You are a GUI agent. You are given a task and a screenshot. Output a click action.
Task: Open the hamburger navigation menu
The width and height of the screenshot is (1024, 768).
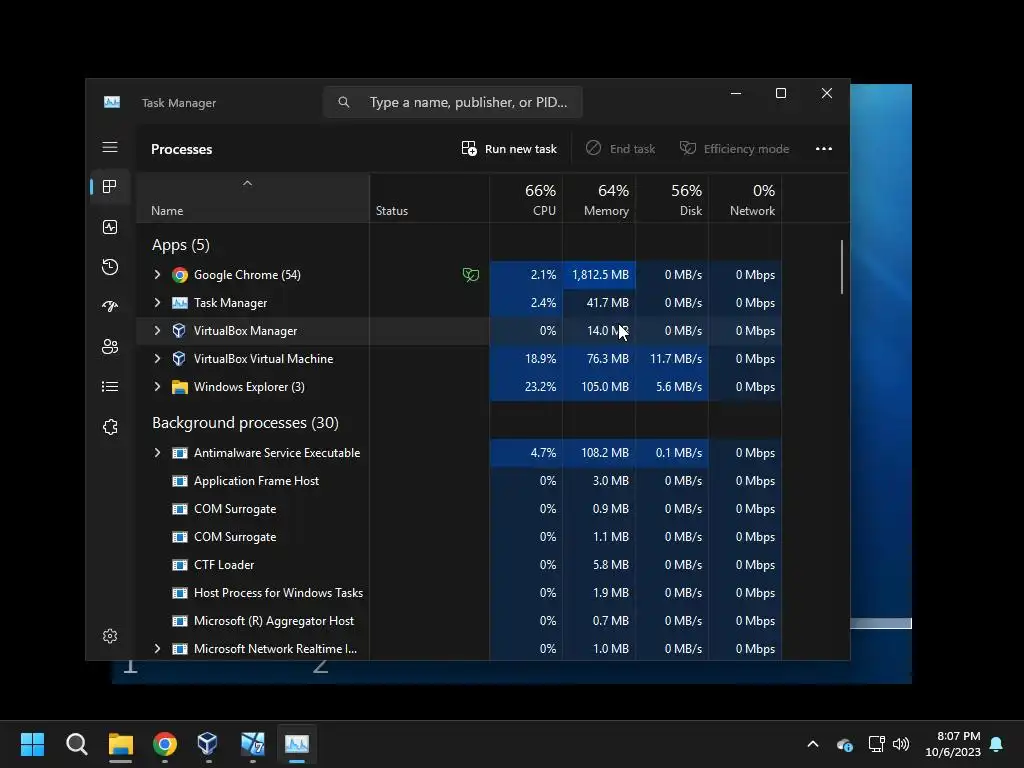click(x=110, y=148)
